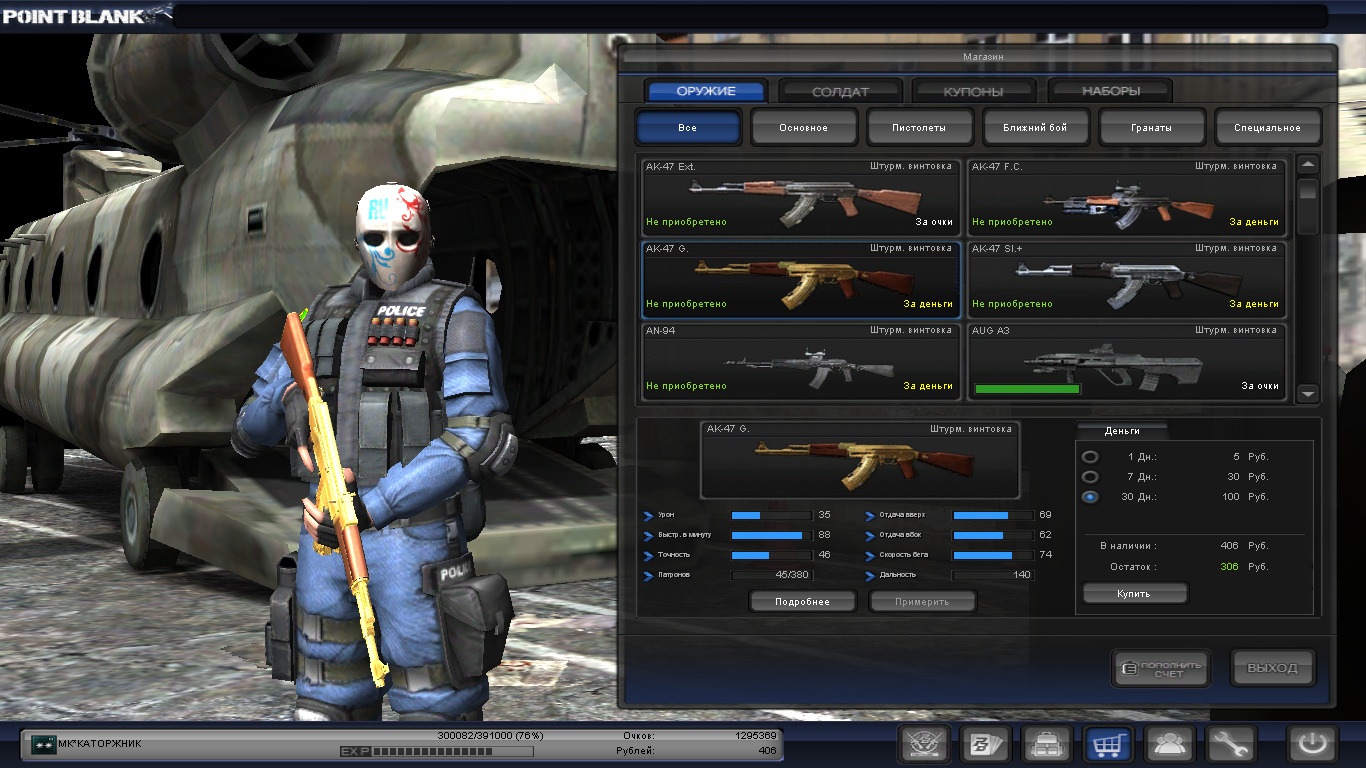
Task: Click the MK*КАТОРЖНИК nickname
Action: pos(100,744)
